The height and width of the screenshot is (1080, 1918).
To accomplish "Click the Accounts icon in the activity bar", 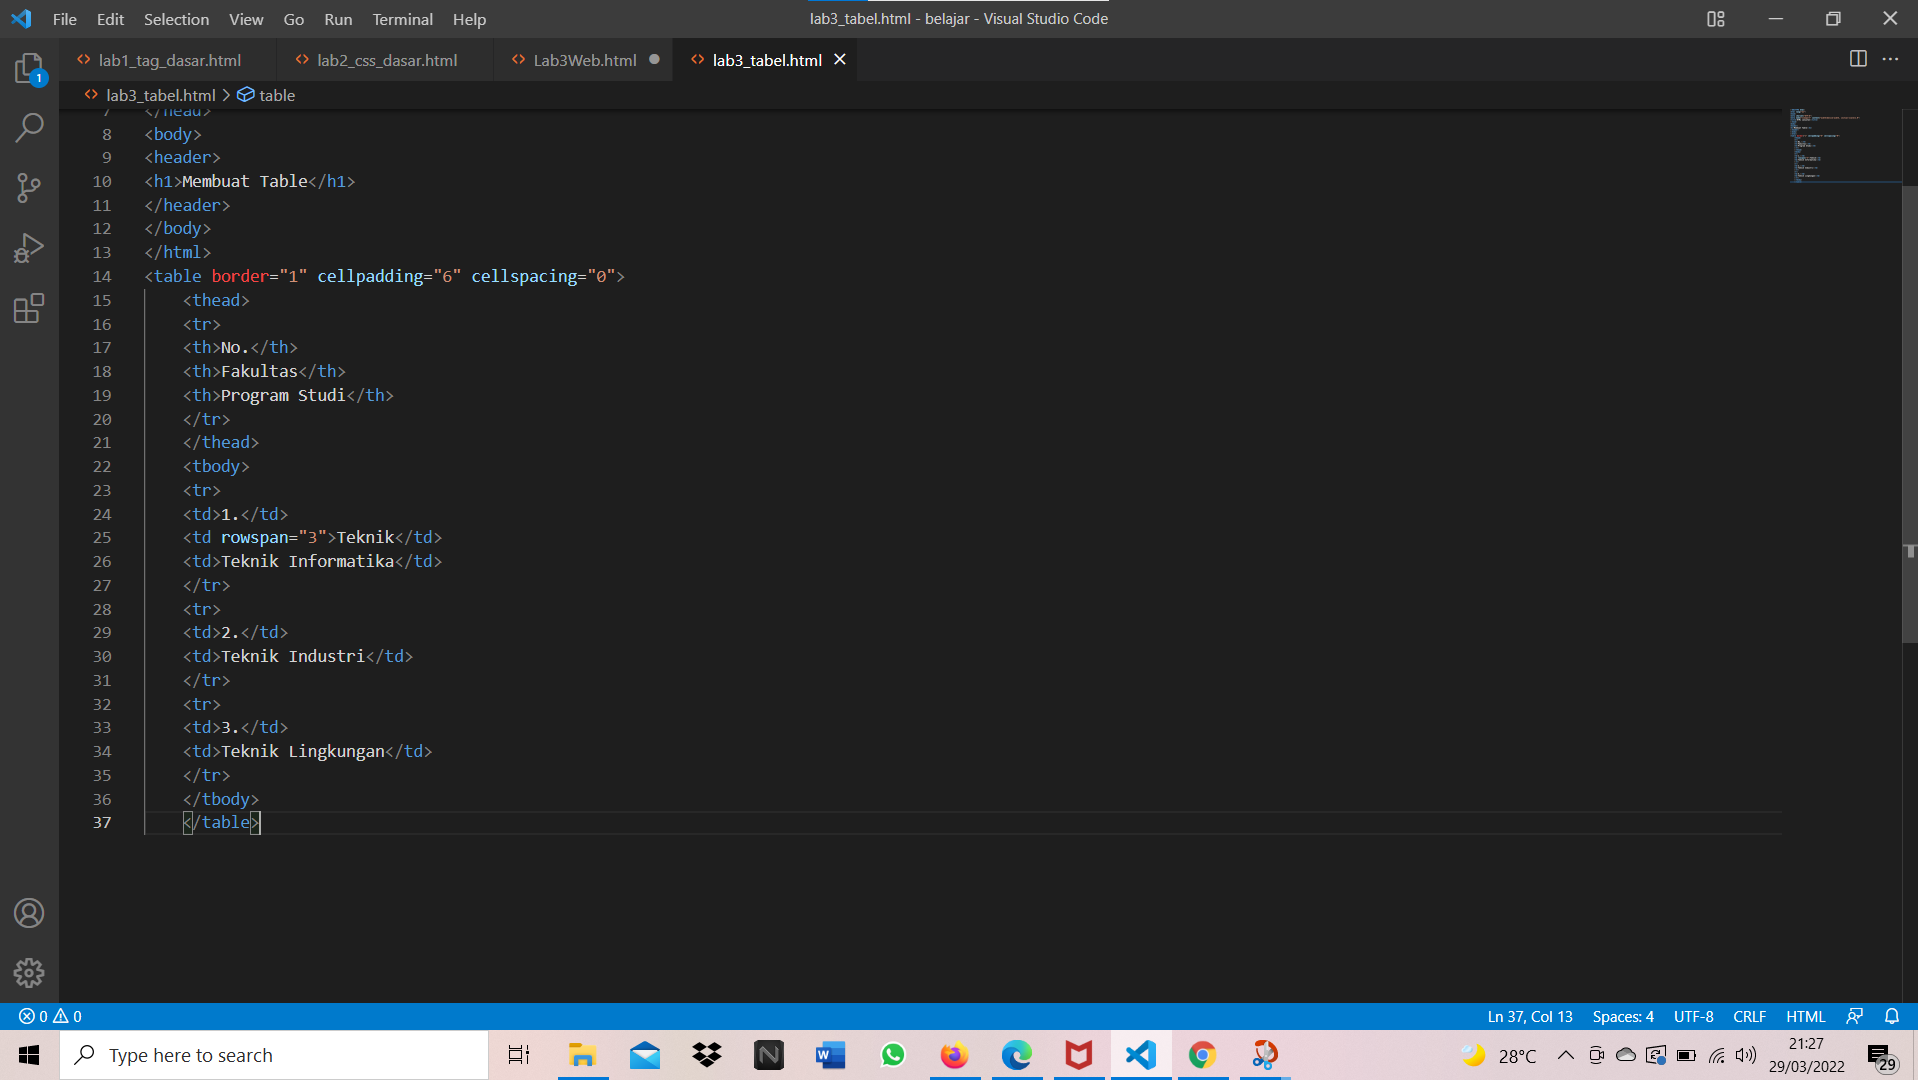I will click(29, 913).
